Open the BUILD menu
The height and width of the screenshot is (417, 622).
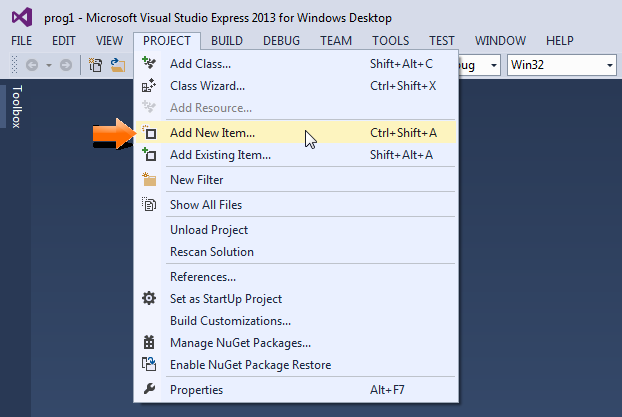227,41
